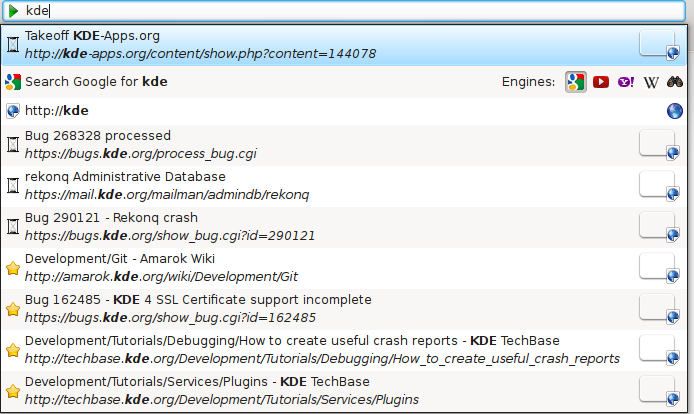Open Takeoff KDE-Apps.org suggestion title

(92, 36)
